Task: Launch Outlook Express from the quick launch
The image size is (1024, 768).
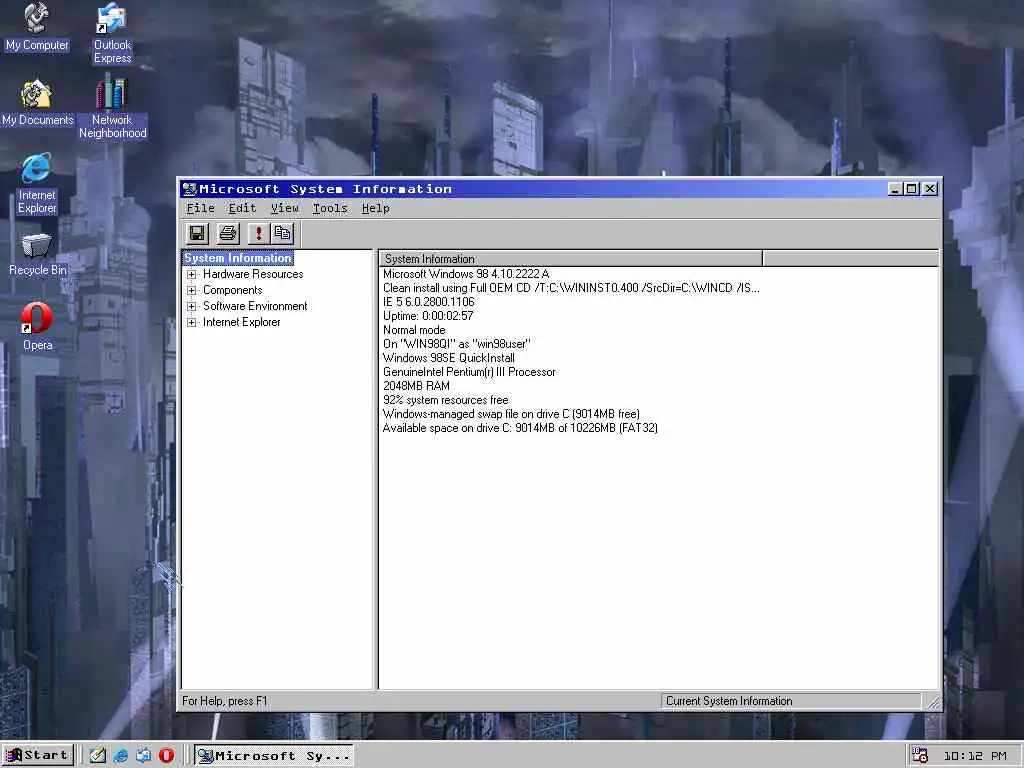Action: pyautogui.click(x=144, y=756)
